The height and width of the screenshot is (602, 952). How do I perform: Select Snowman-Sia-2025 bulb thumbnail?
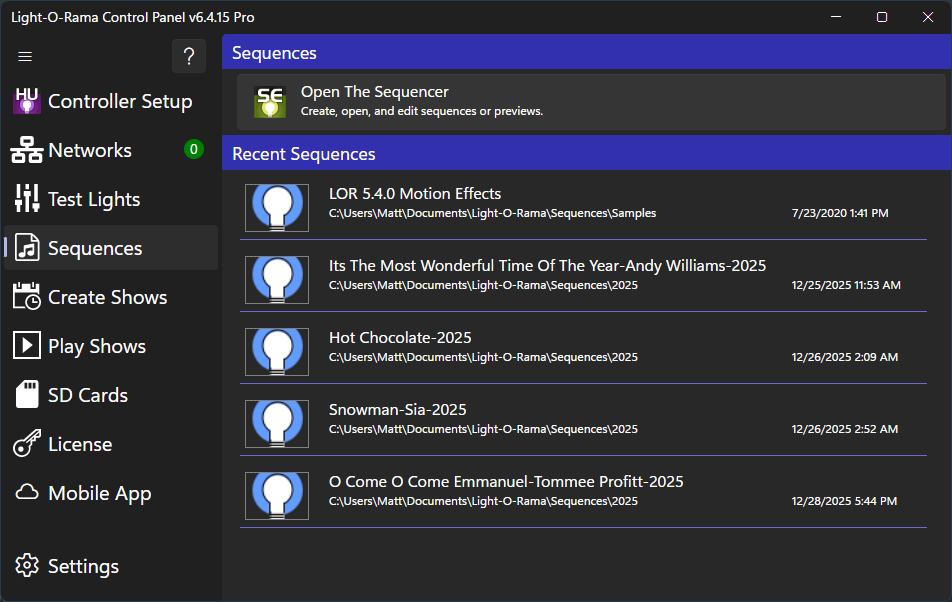[x=277, y=424]
